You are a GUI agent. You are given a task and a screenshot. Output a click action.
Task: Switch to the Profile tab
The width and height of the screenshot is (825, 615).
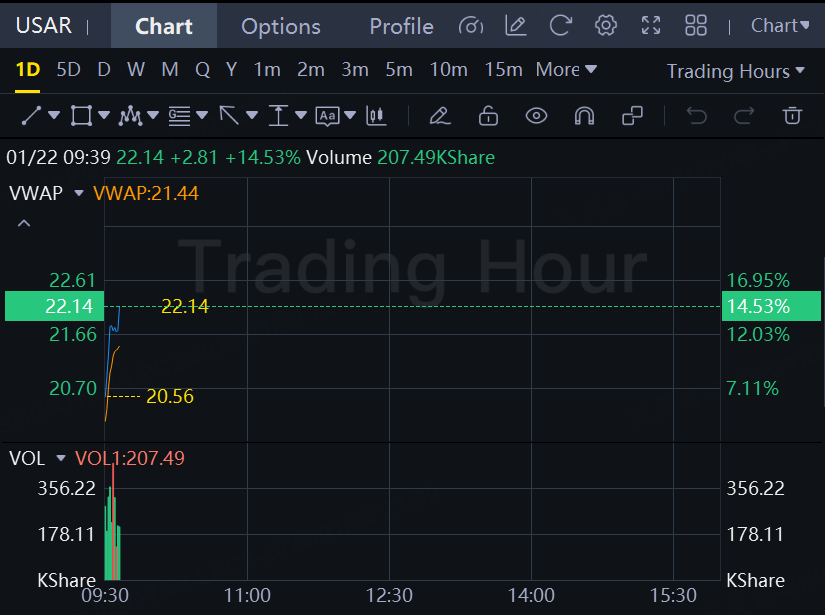401,26
